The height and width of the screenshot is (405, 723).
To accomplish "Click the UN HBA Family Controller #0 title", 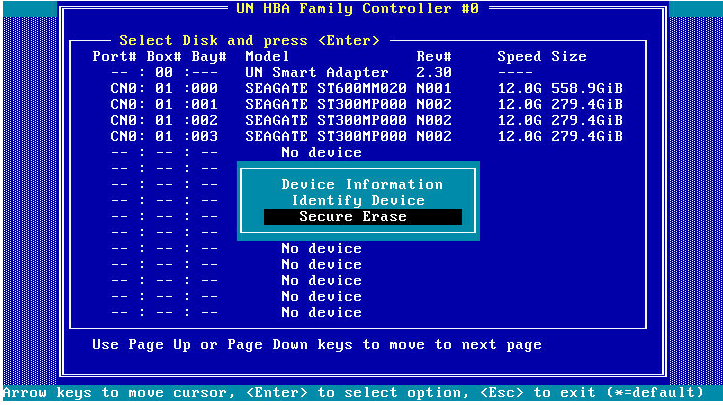I will pos(358,8).
